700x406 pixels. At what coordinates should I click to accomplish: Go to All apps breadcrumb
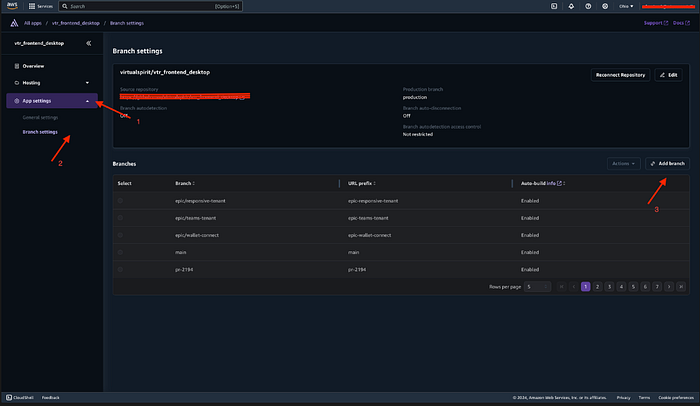(x=33, y=23)
